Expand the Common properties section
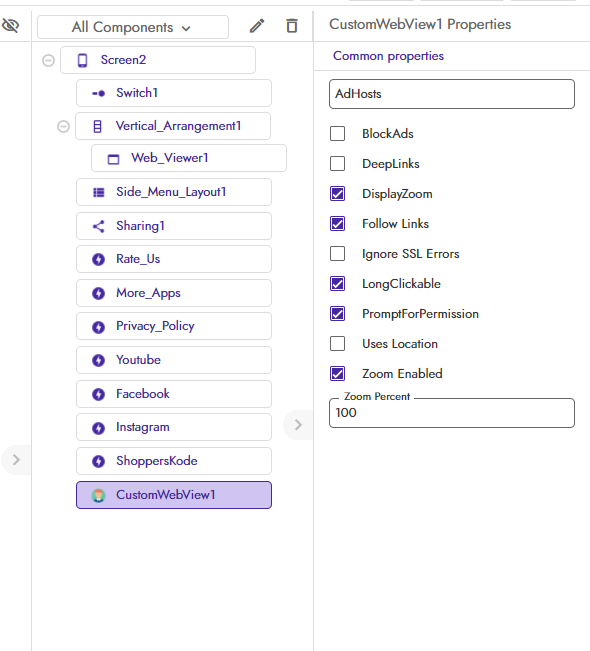The width and height of the screenshot is (590, 651). [x=388, y=56]
